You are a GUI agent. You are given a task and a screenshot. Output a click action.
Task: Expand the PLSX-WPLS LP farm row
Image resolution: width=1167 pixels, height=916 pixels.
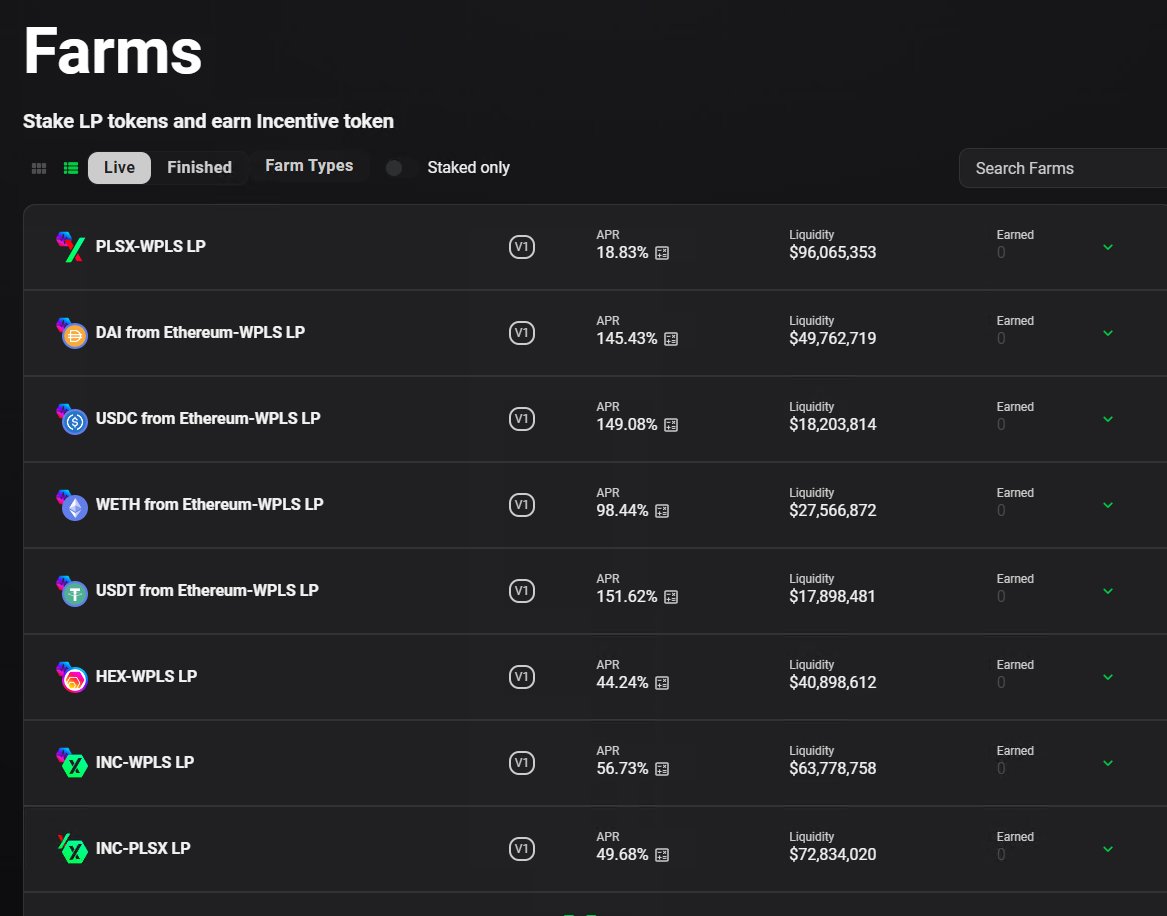click(1107, 247)
